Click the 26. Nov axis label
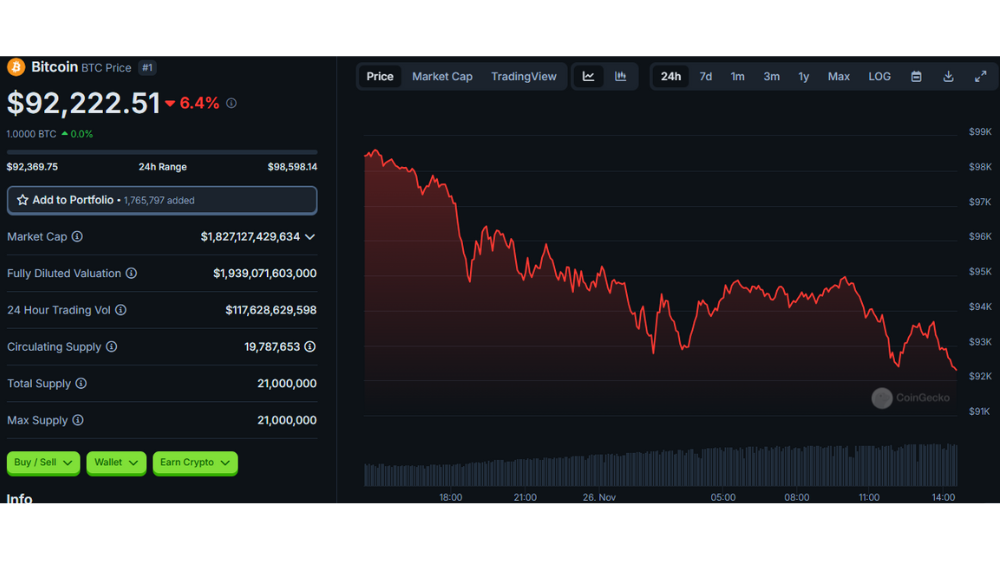Screen dimensions: 1000x562 (x=599, y=498)
